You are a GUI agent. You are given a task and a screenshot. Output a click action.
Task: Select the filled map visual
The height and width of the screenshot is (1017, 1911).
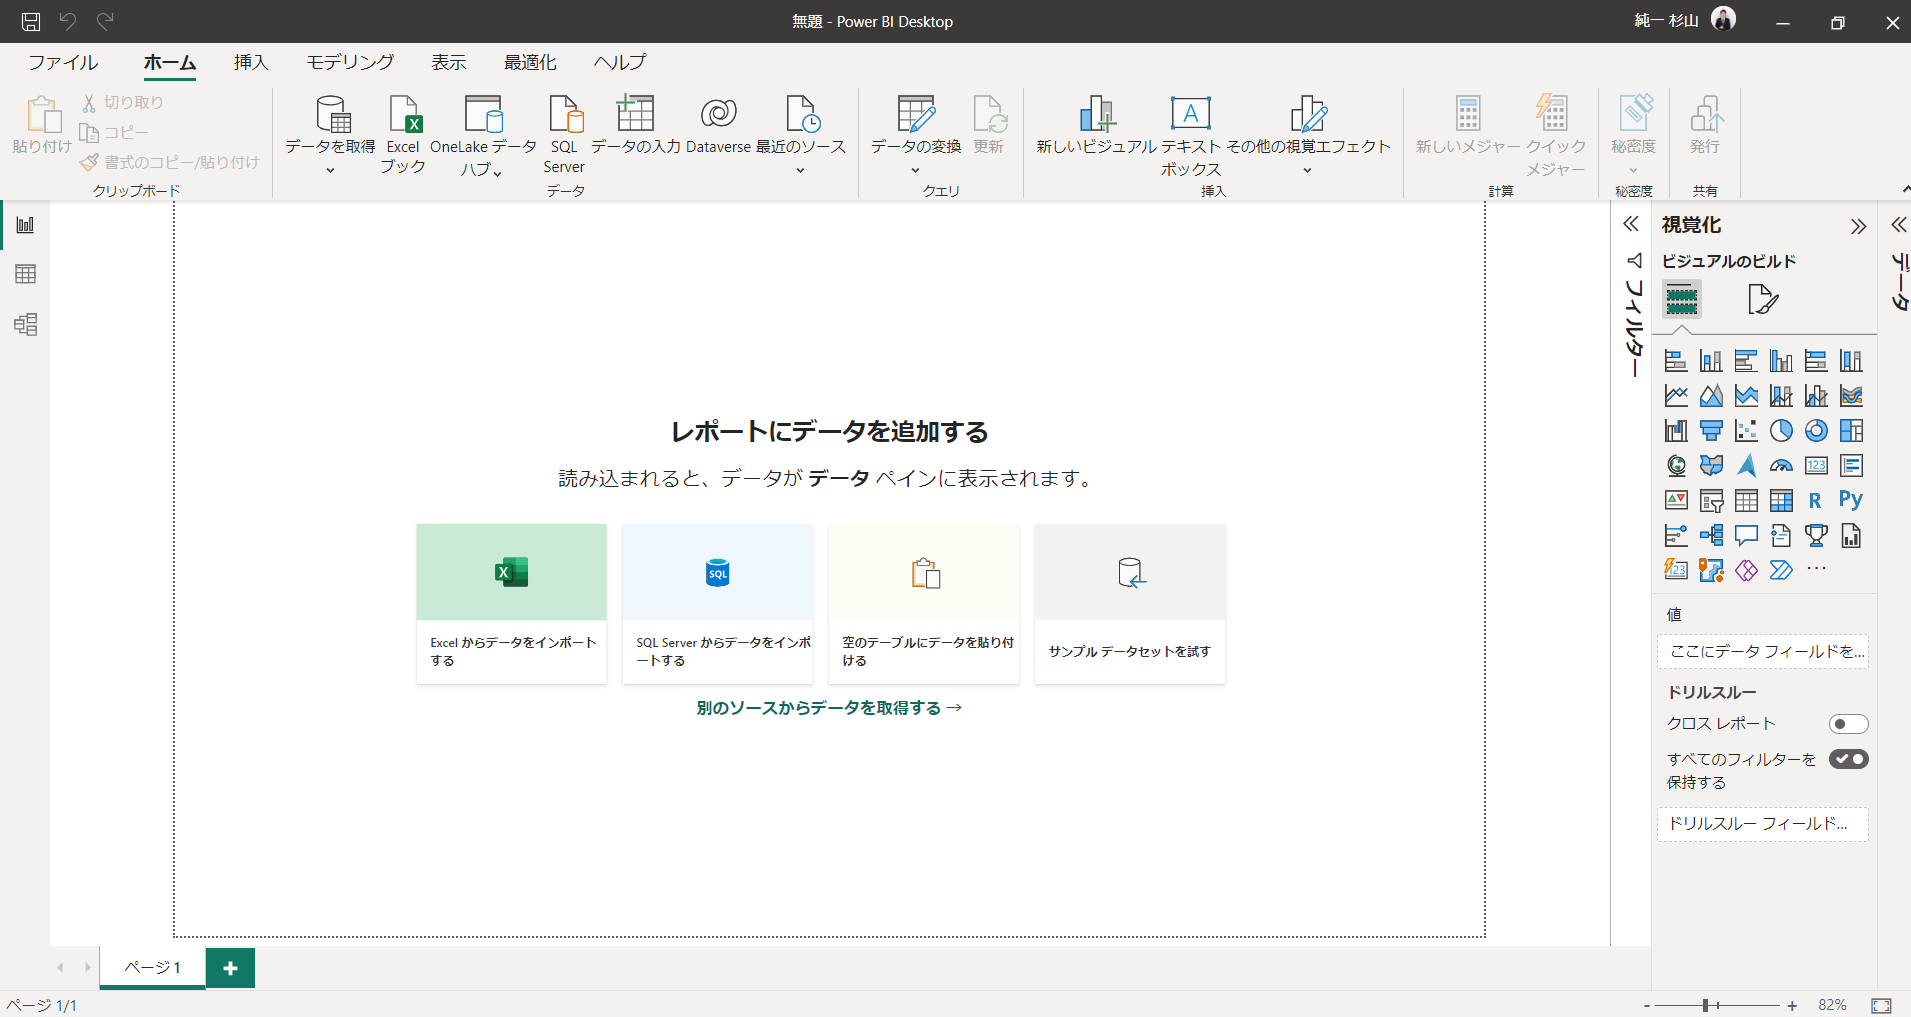(1711, 466)
